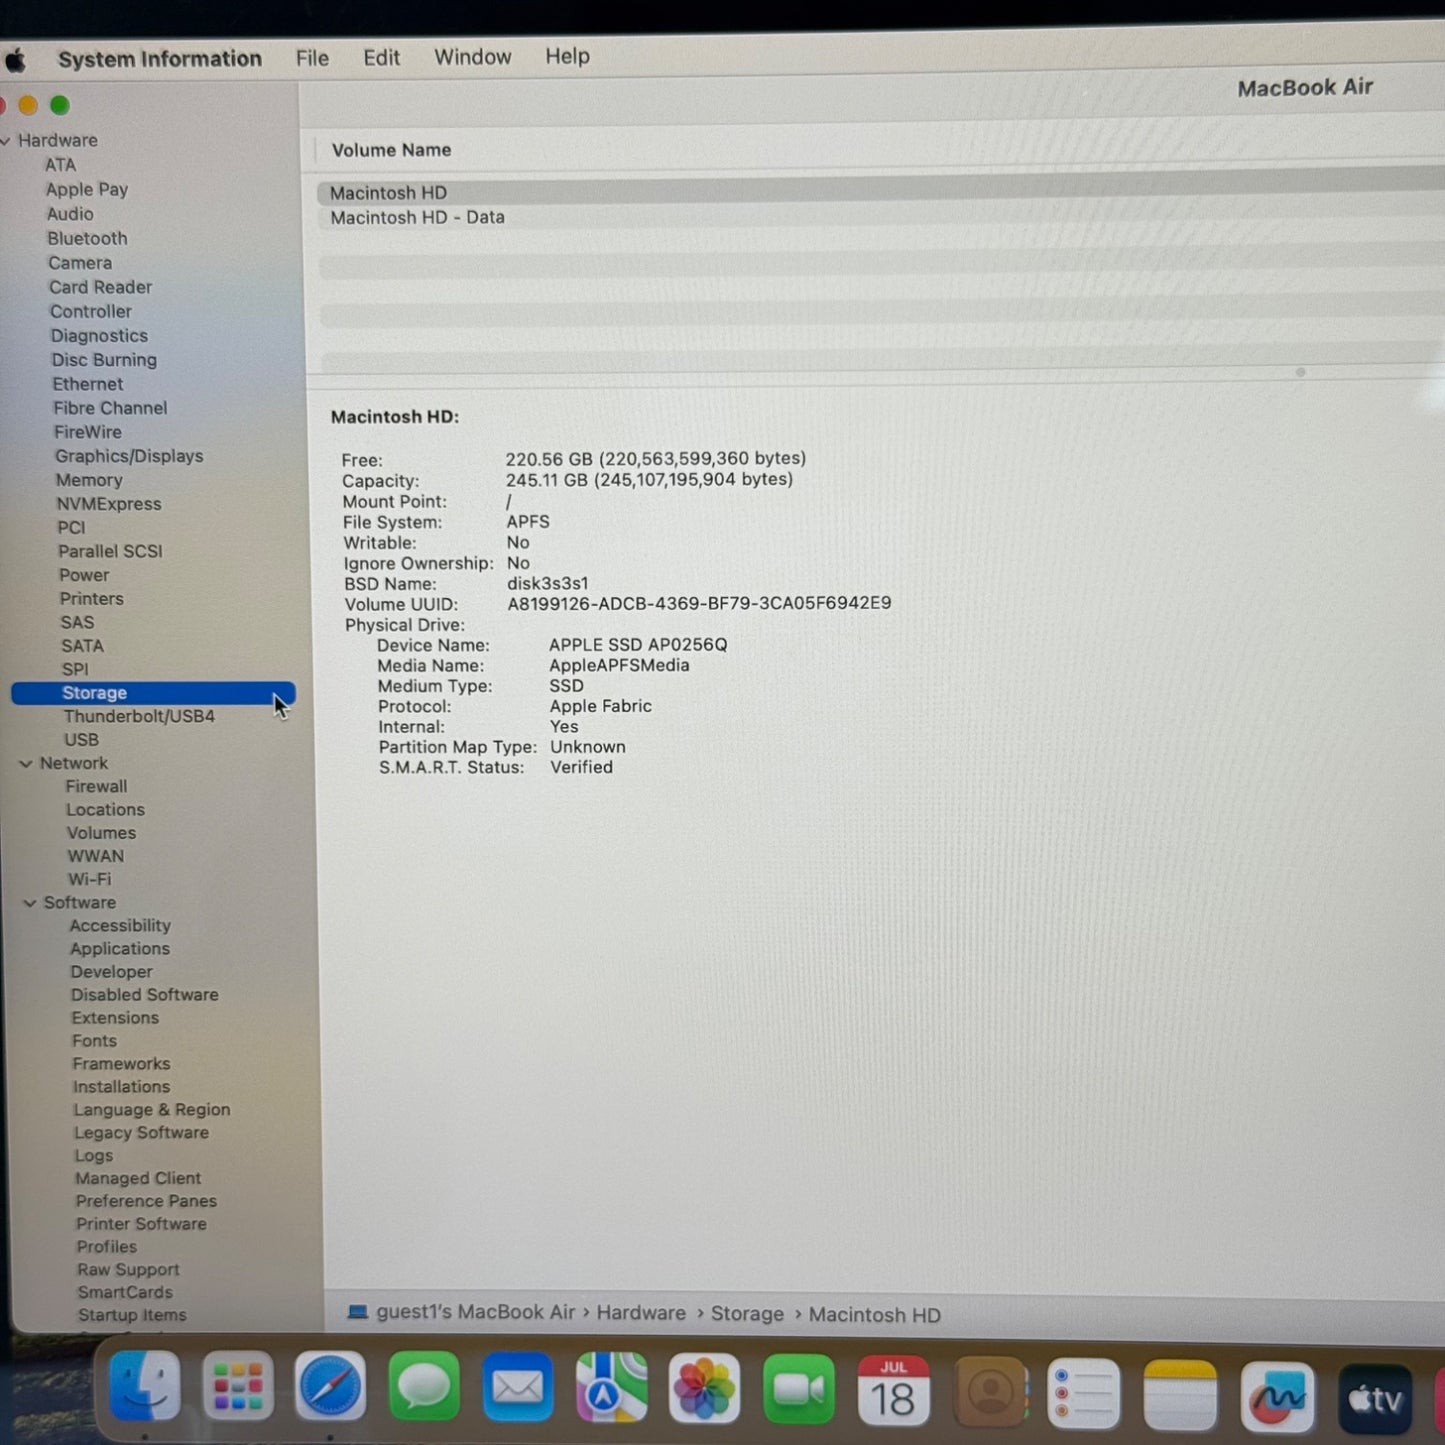Open Freeform app in Dock
The image size is (1445, 1445).
click(1277, 1397)
